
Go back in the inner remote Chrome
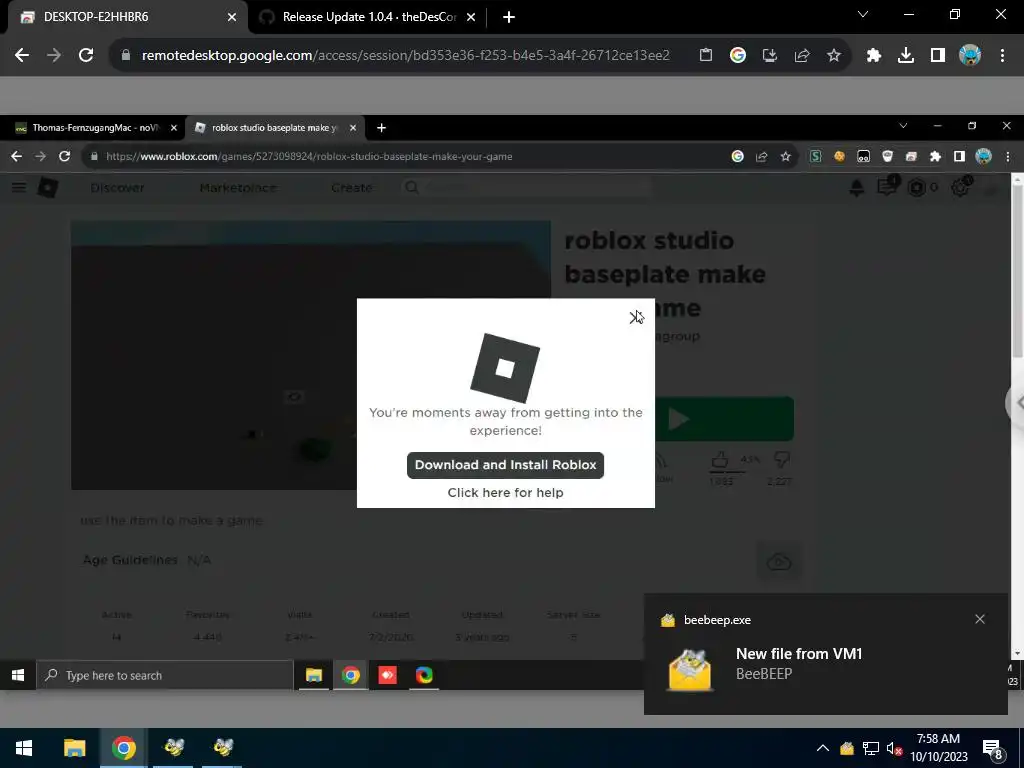16,156
